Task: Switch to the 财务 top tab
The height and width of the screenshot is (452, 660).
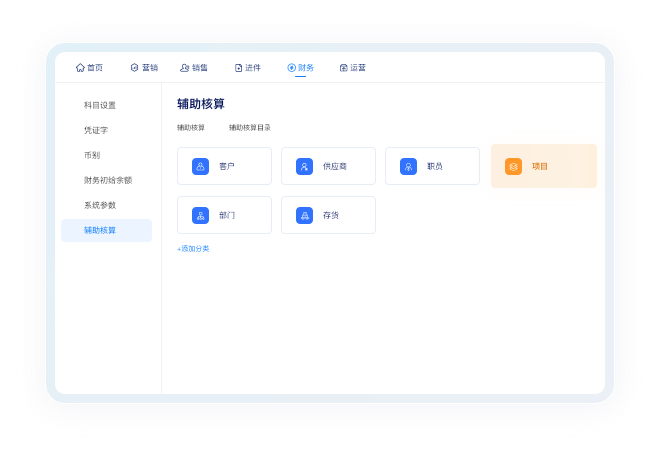Action: click(x=300, y=68)
